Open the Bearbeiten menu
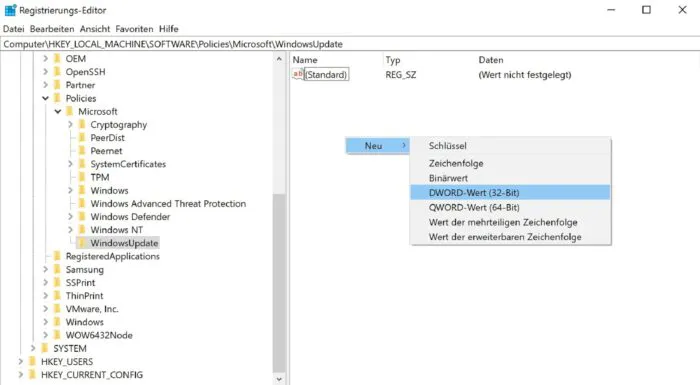 pyautogui.click(x=52, y=29)
